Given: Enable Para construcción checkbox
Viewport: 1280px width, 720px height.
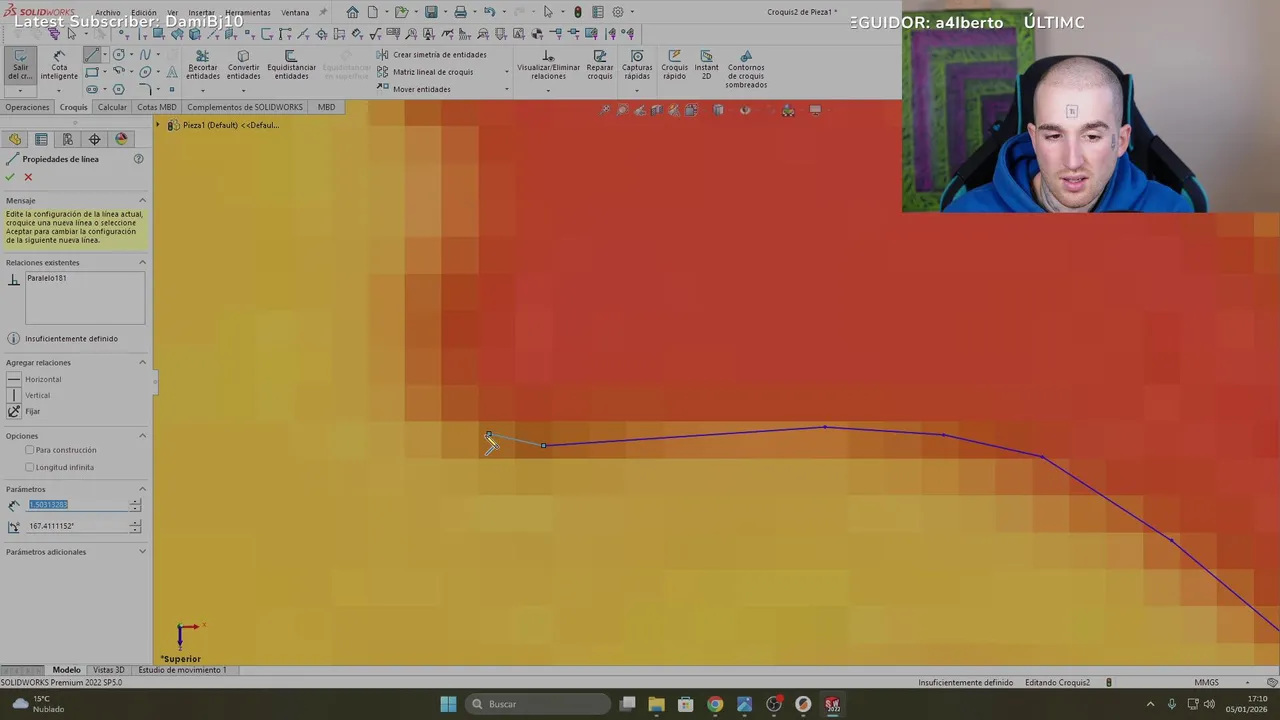Looking at the screenshot, I should point(30,450).
